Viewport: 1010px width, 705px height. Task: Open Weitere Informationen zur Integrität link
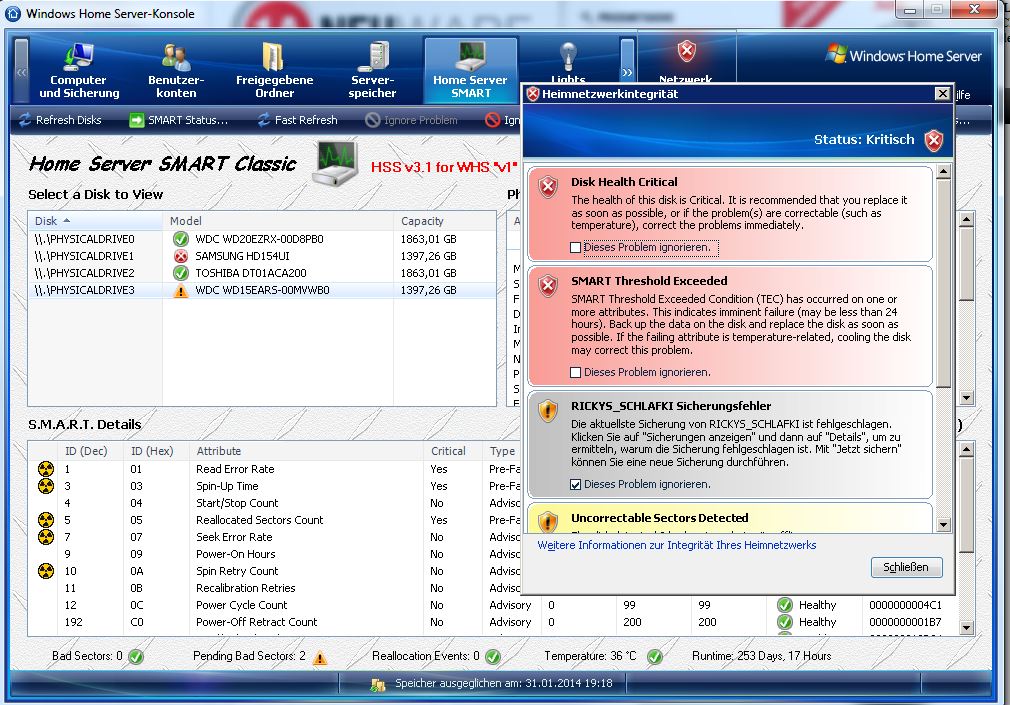point(676,545)
